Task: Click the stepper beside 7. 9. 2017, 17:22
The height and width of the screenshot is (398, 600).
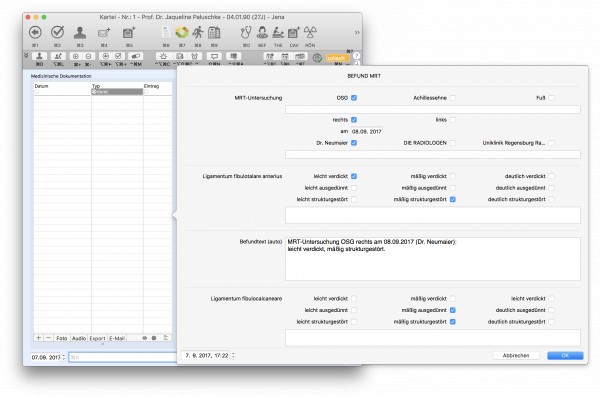Action: [x=233, y=356]
